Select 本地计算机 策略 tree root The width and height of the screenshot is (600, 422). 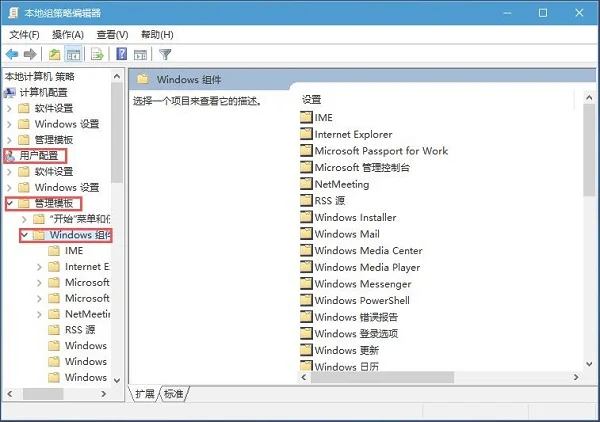[39, 77]
